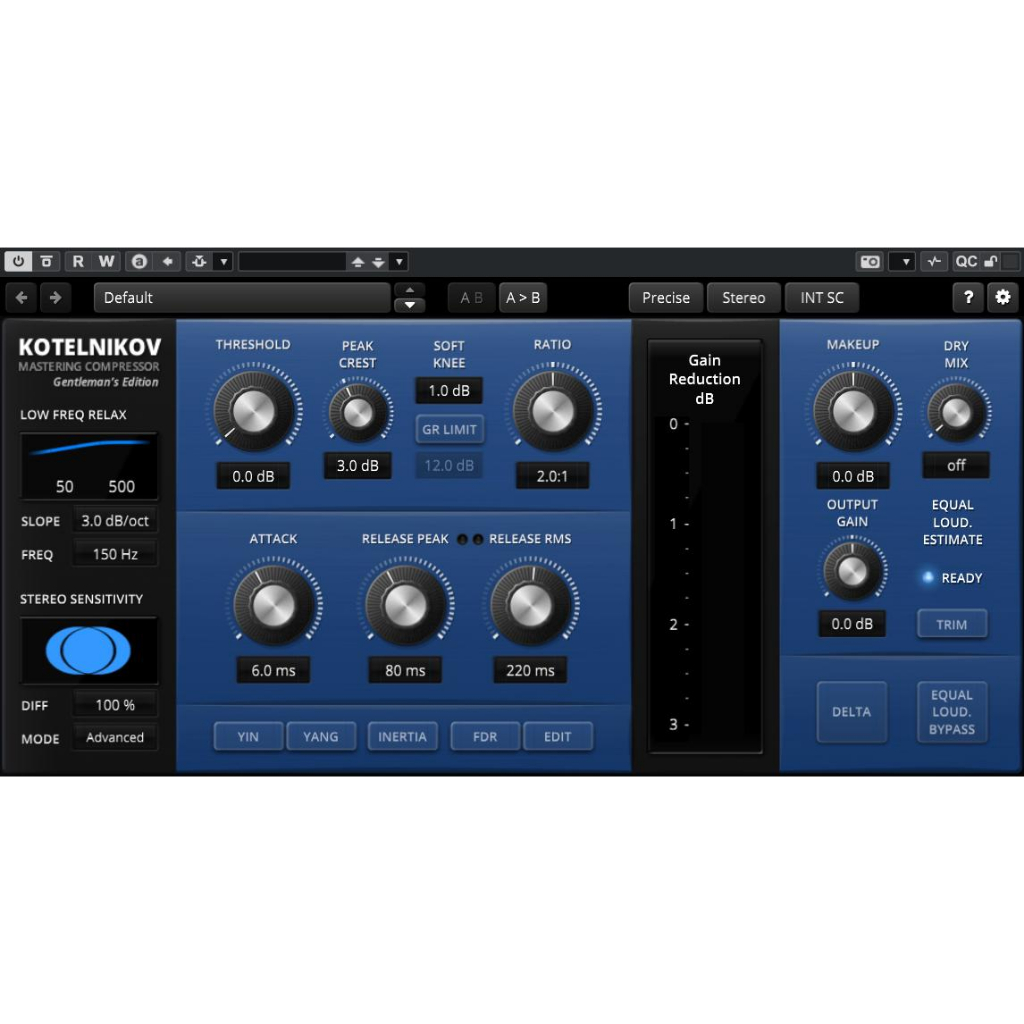Toggle the FDR button
The height and width of the screenshot is (1024, 1024).
pyautogui.click(x=485, y=737)
